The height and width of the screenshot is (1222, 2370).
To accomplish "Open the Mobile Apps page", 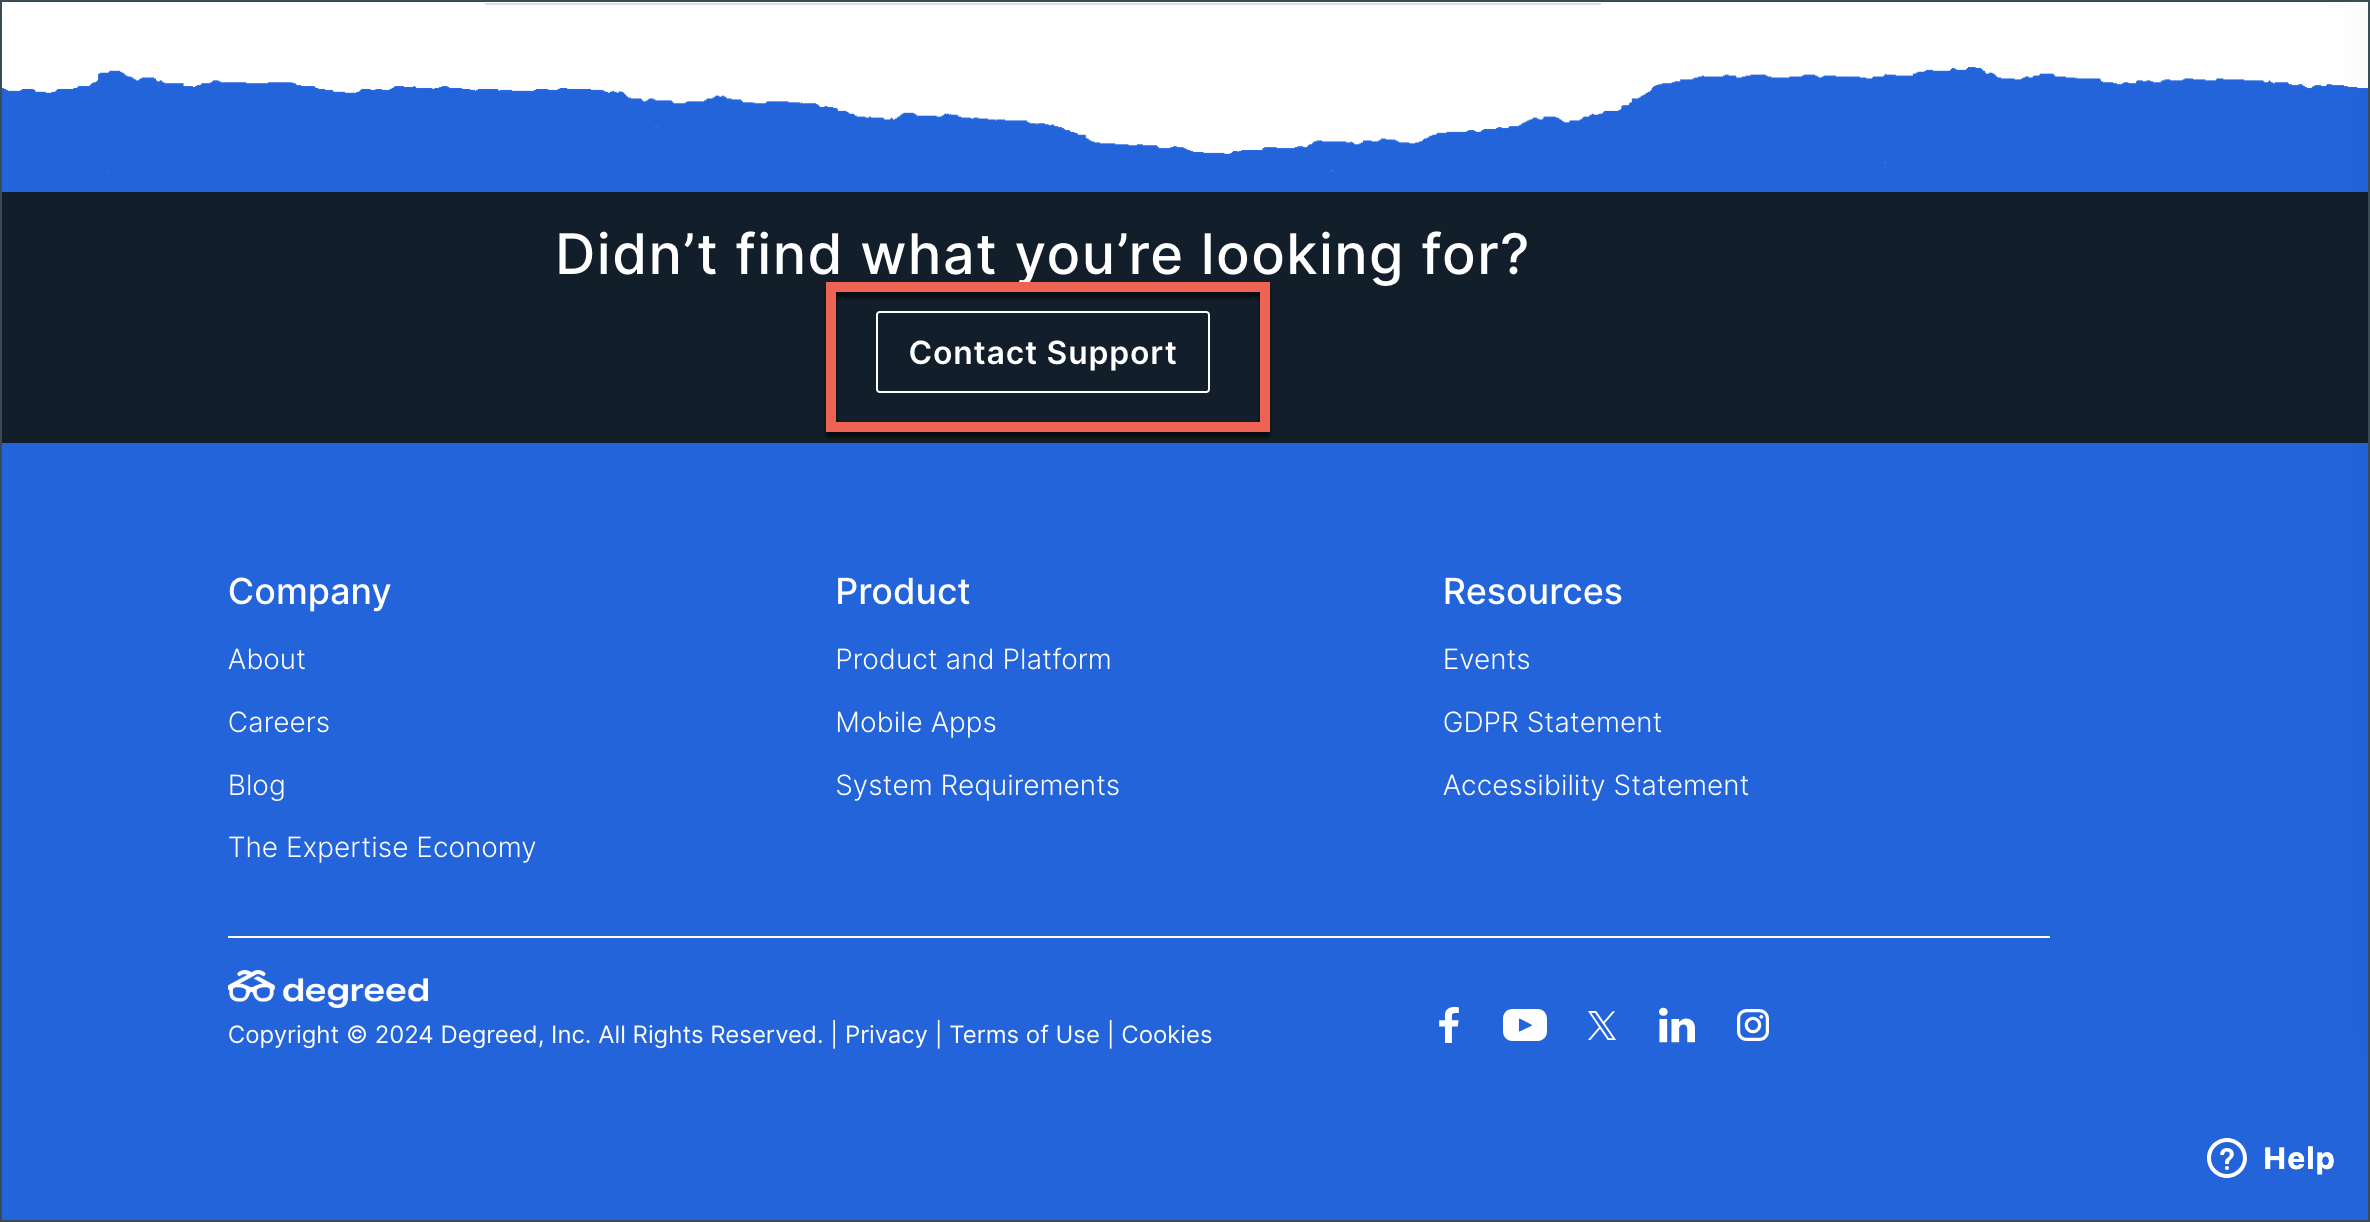I will click(x=915, y=722).
